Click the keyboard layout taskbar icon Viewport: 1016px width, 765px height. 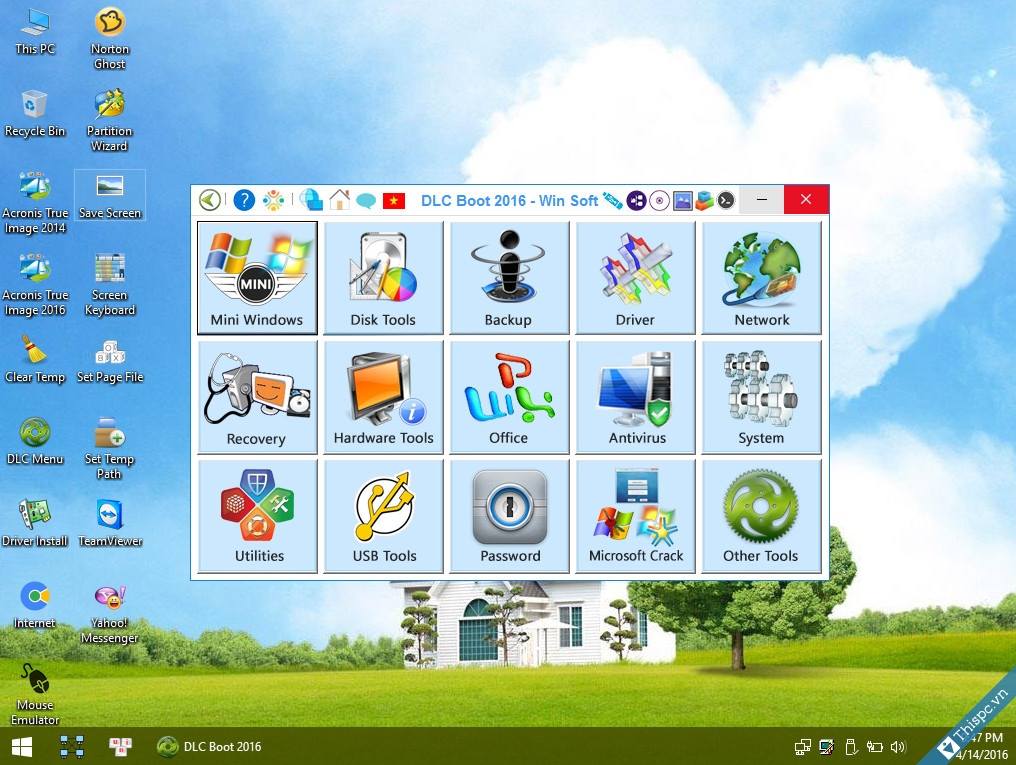click(120, 747)
